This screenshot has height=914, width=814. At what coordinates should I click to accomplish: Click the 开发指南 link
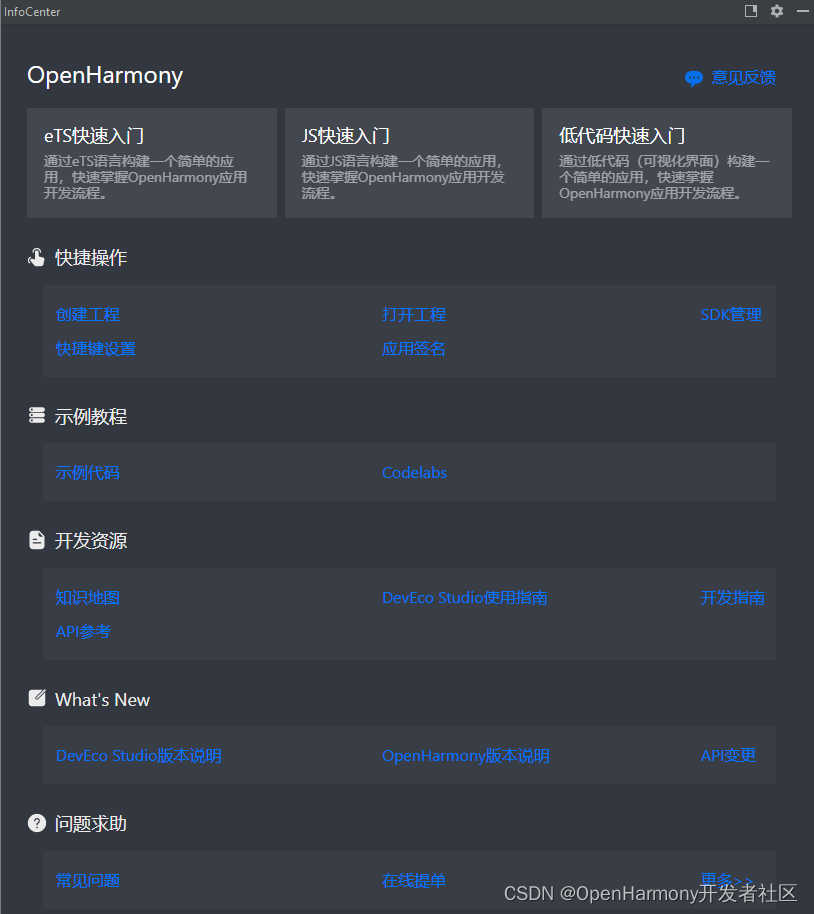(732, 597)
